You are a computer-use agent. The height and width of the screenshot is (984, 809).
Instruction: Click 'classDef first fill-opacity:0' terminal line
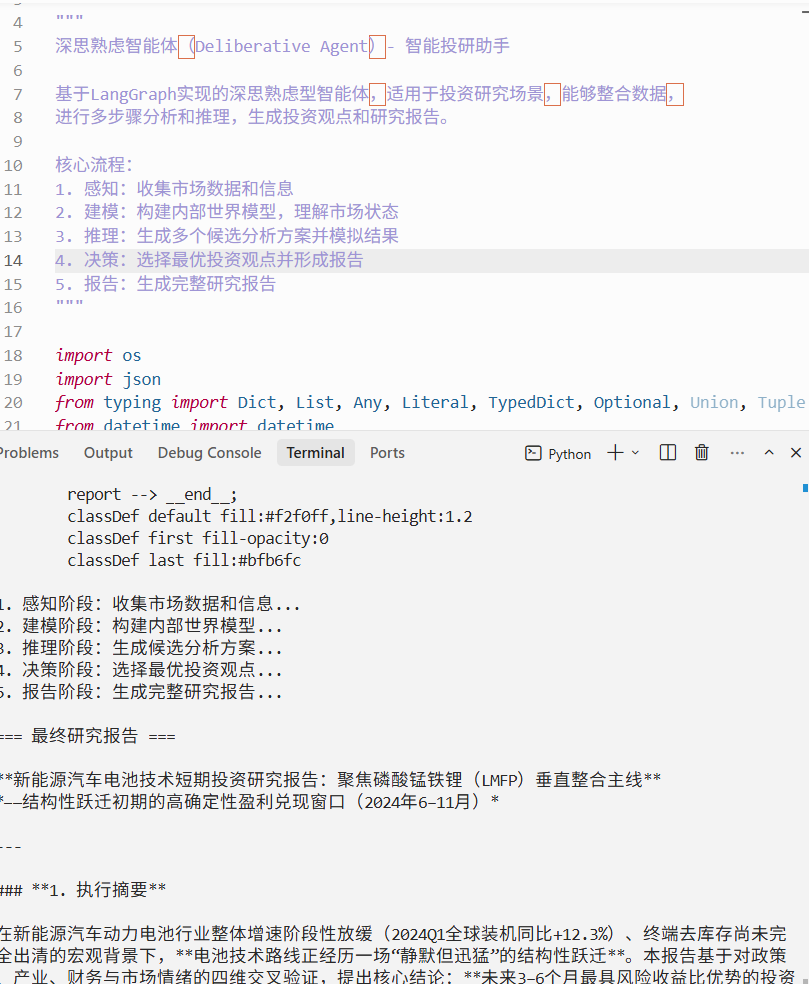pos(198,538)
